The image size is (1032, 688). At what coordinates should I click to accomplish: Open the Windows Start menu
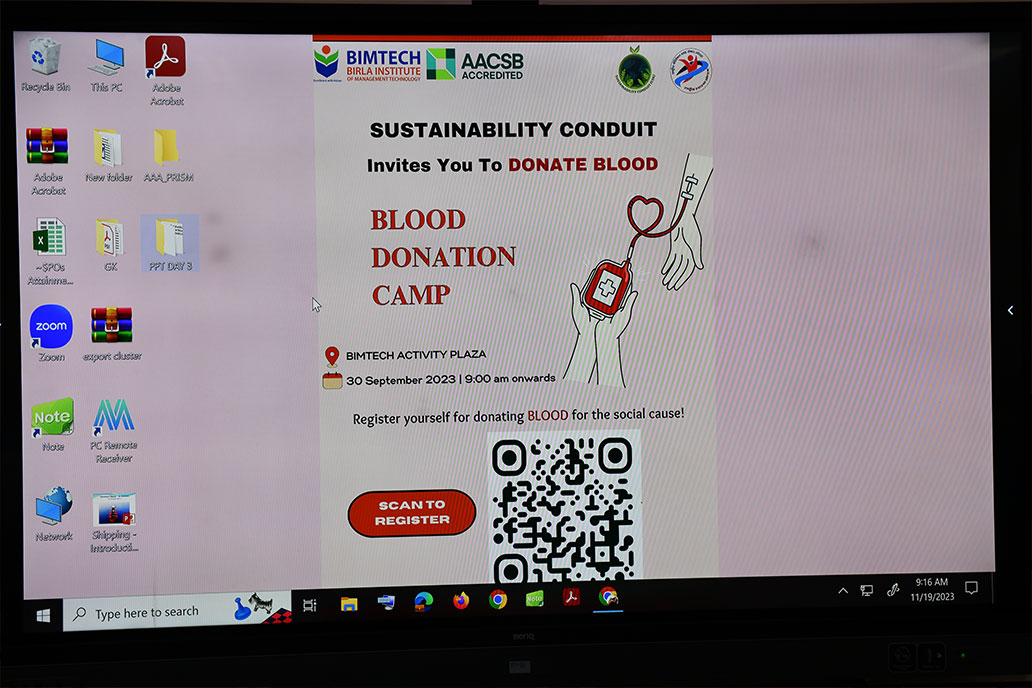point(44,615)
